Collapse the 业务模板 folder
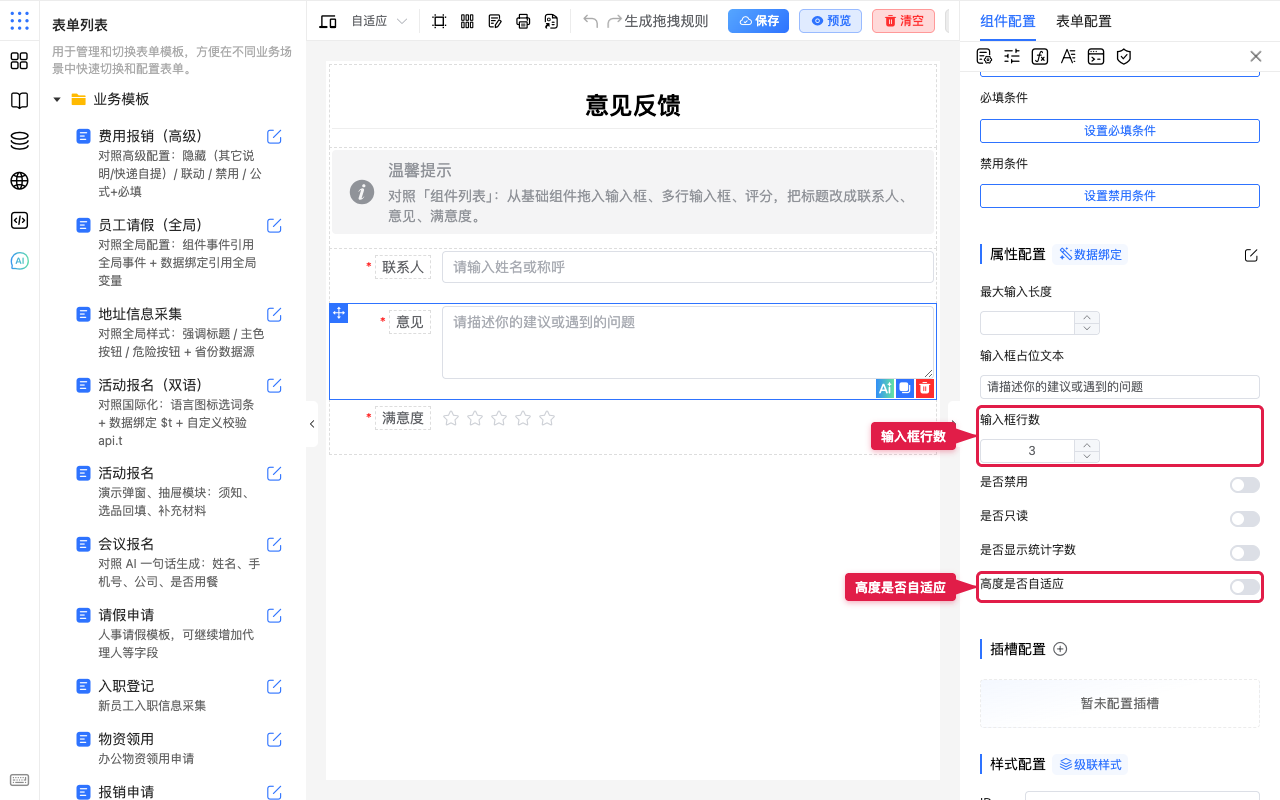The width and height of the screenshot is (1280, 800). pyautogui.click(x=57, y=100)
